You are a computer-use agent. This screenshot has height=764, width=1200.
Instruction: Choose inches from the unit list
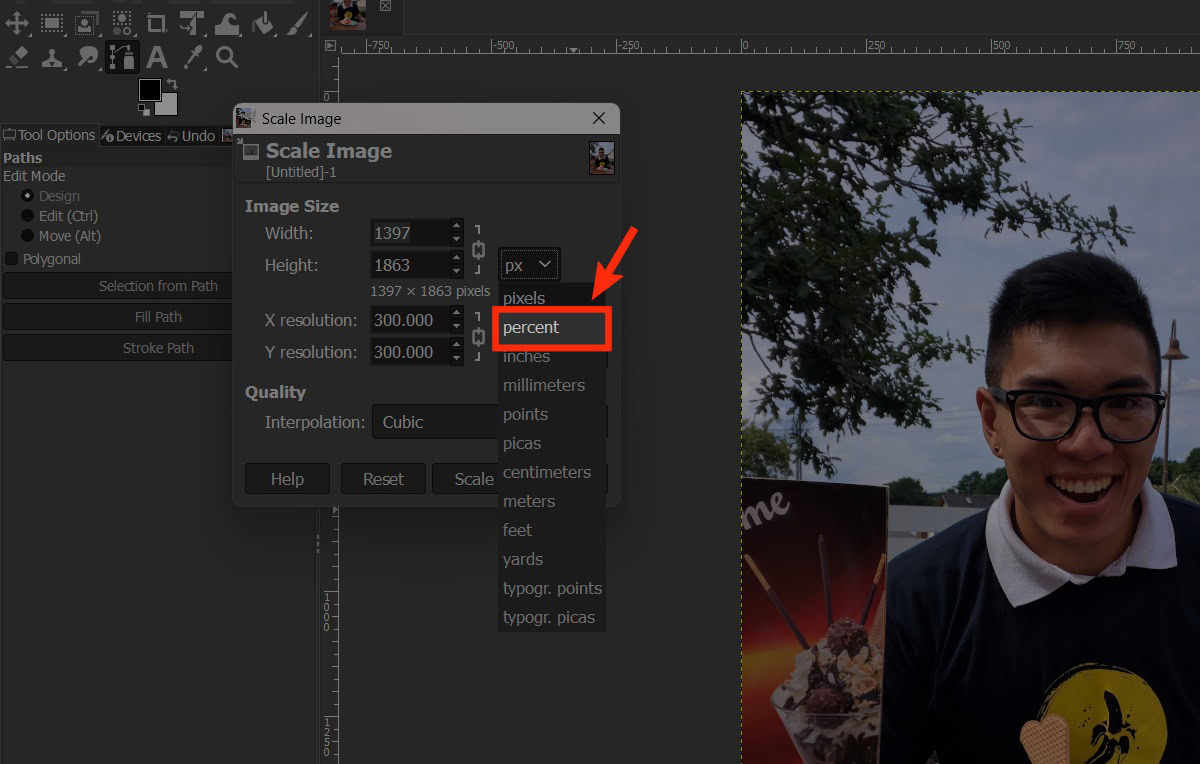point(526,356)
